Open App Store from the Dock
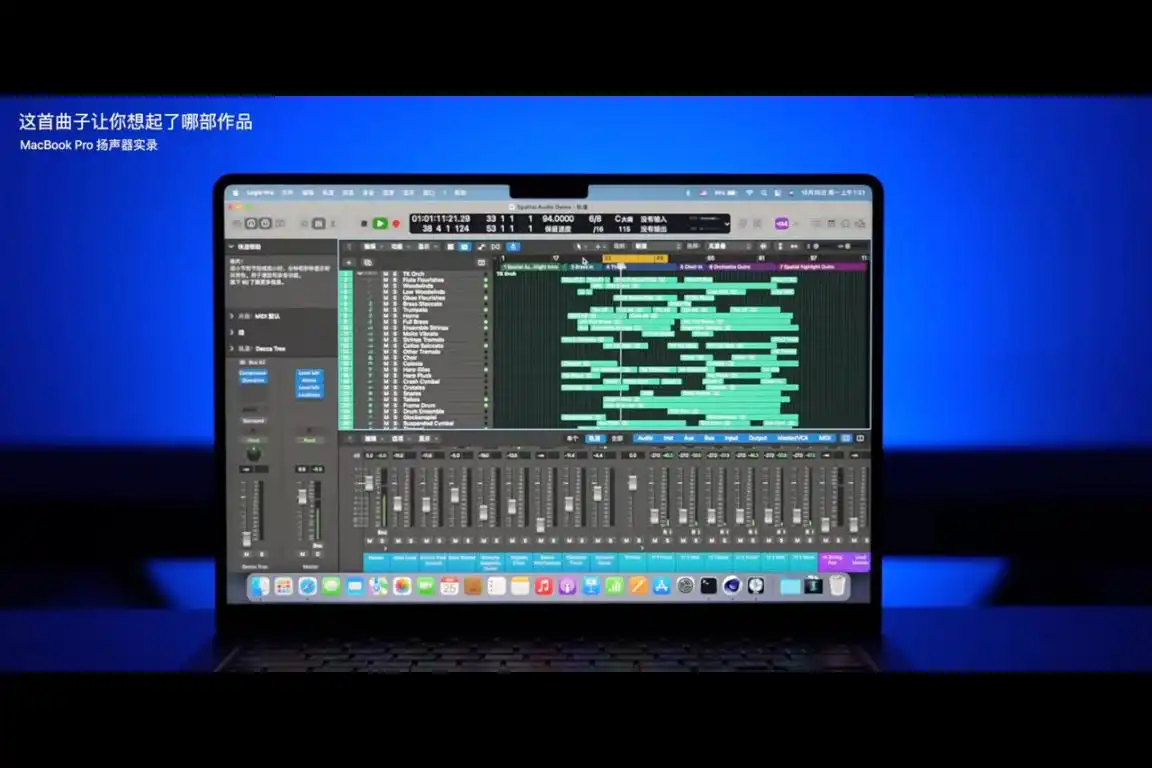This screenshot has width=1152, height=768. 661,586
